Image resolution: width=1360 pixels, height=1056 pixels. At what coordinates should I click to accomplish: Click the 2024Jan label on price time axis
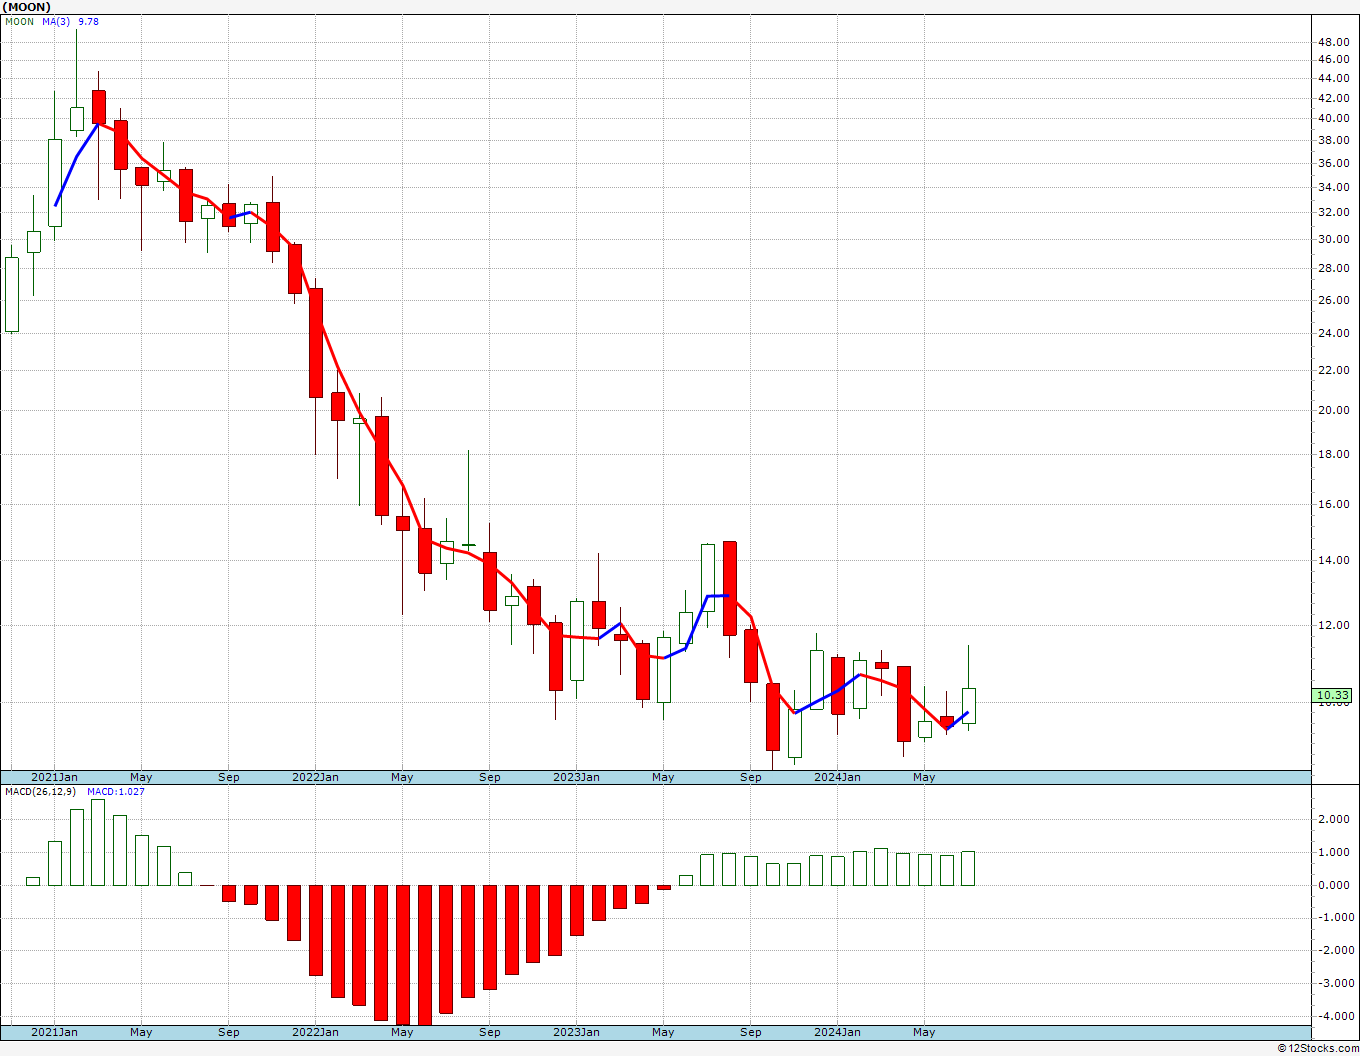[837, 777]
